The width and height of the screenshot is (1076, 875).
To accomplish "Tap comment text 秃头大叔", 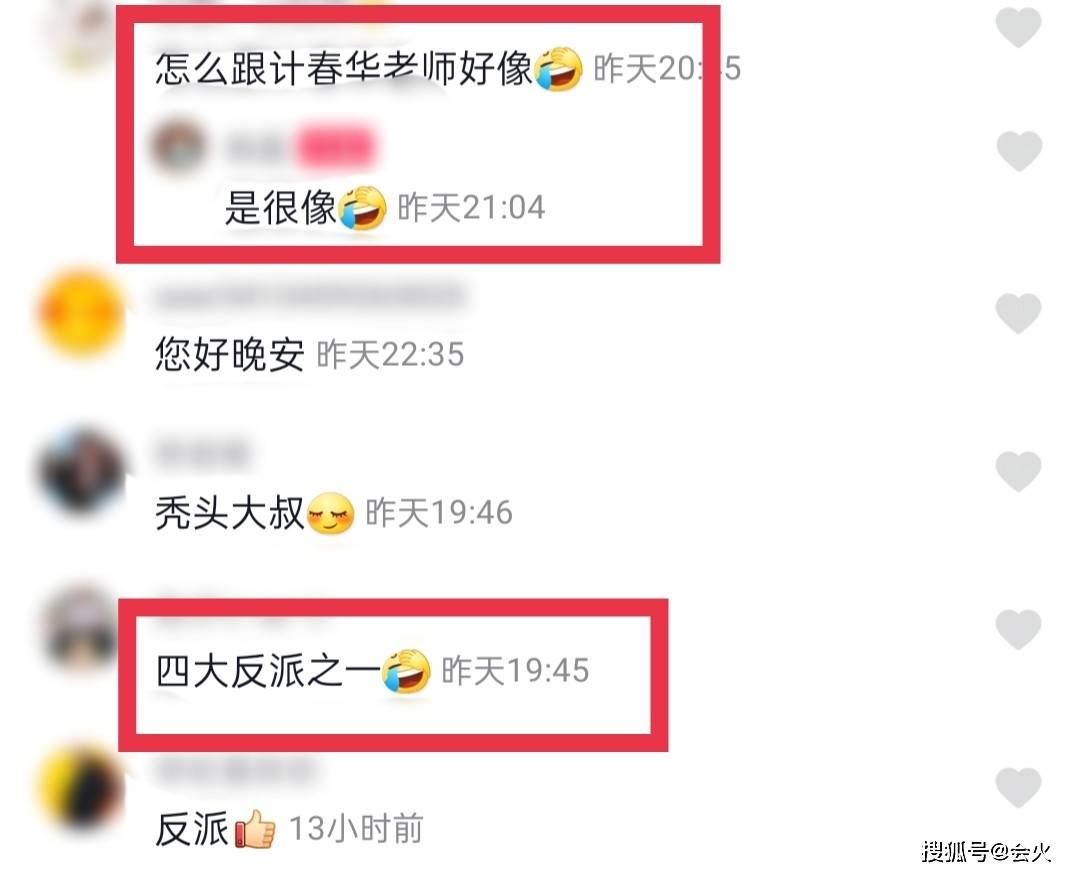I will (x=229, y=513).
